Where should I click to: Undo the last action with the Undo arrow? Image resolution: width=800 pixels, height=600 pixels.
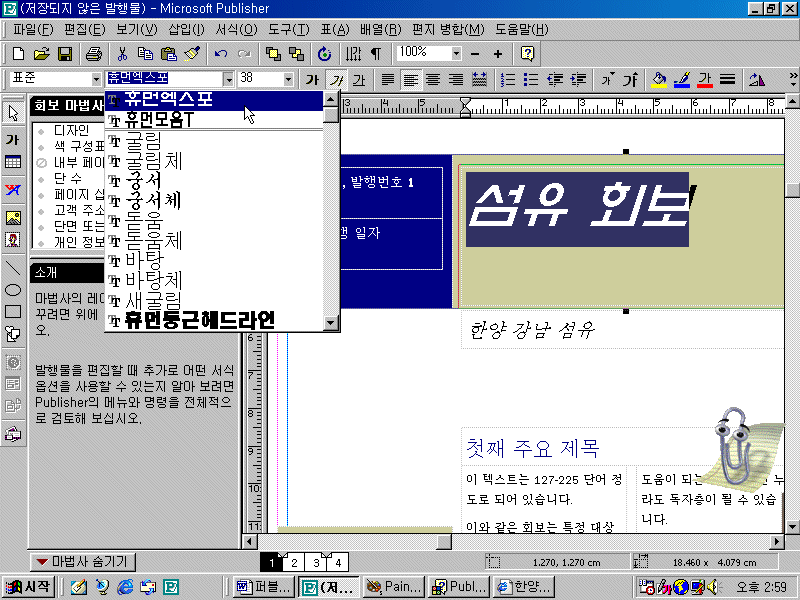tap(221, 54)
